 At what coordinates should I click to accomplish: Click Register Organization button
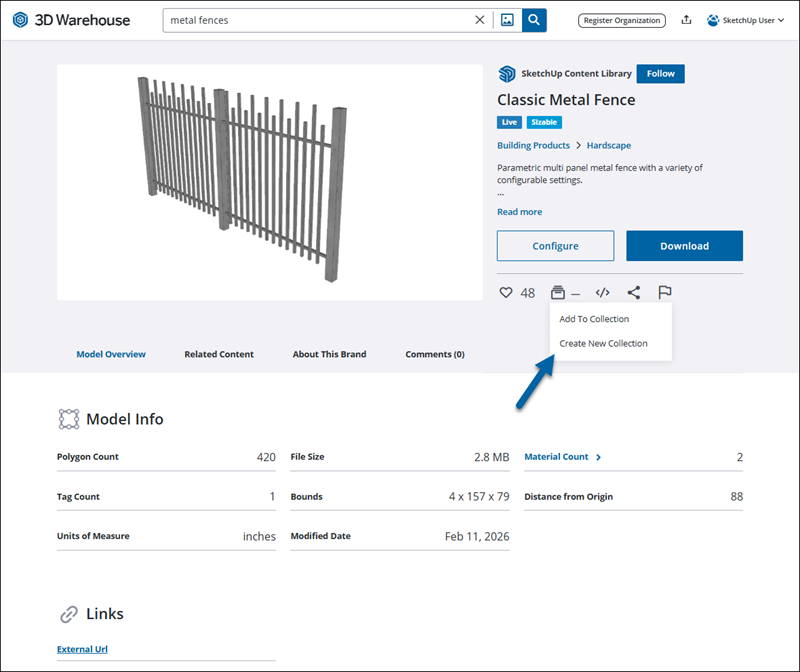(x=621, y=20)
